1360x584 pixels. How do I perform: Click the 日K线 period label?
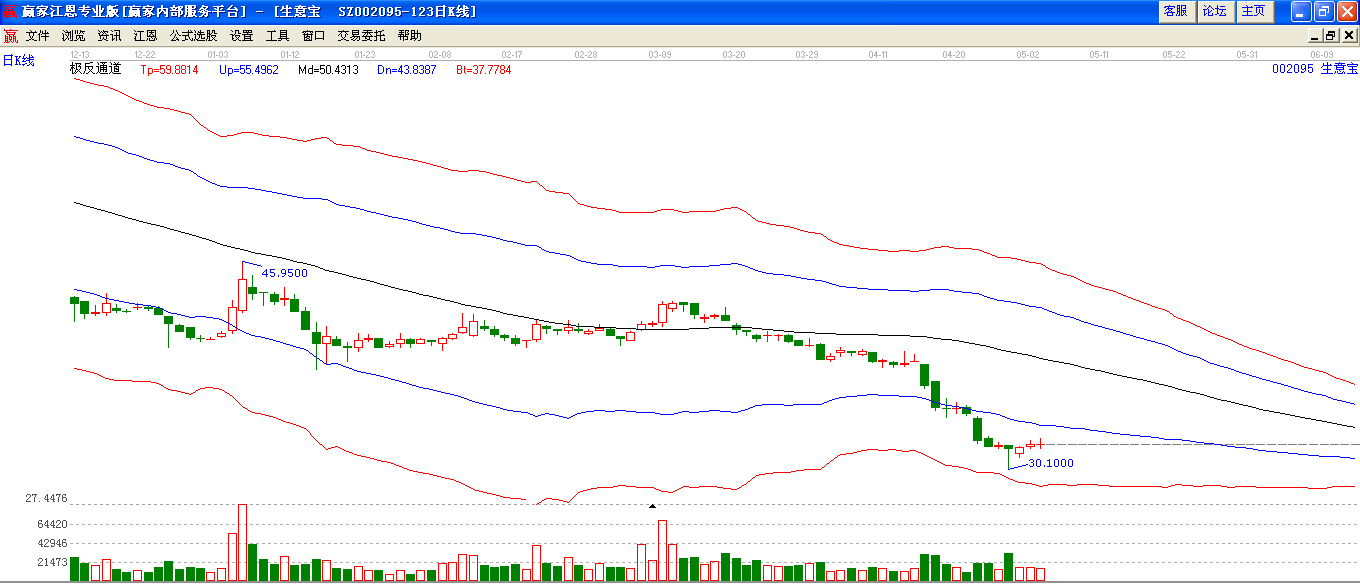(18, 61)
